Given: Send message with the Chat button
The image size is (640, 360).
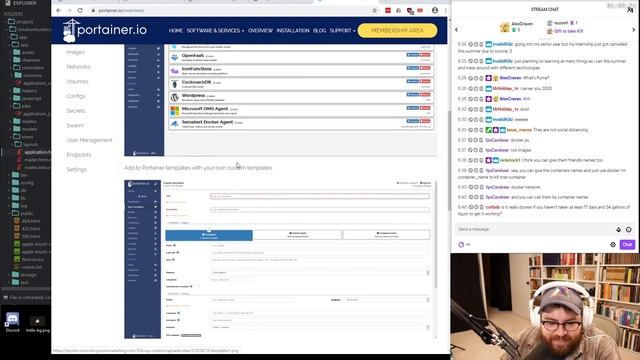Looking at the screenshot, I should coord(627,244).
